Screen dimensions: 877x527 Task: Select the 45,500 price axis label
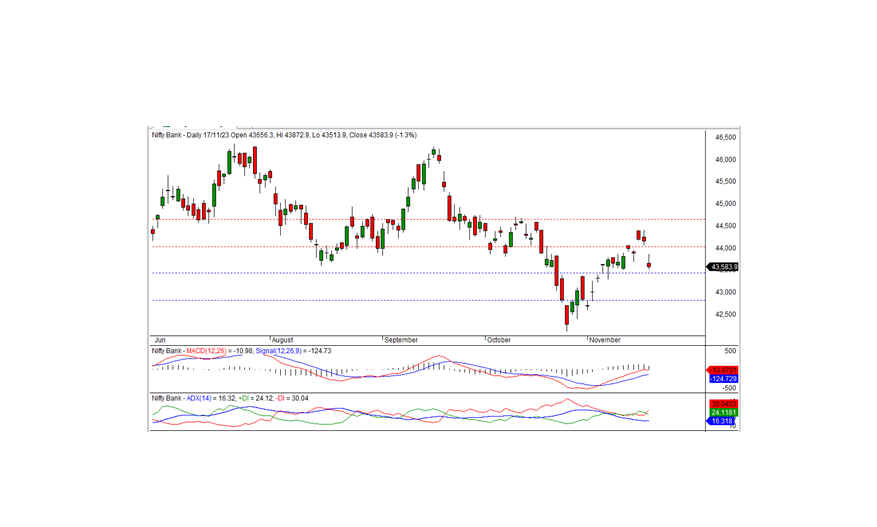point(725,181)
